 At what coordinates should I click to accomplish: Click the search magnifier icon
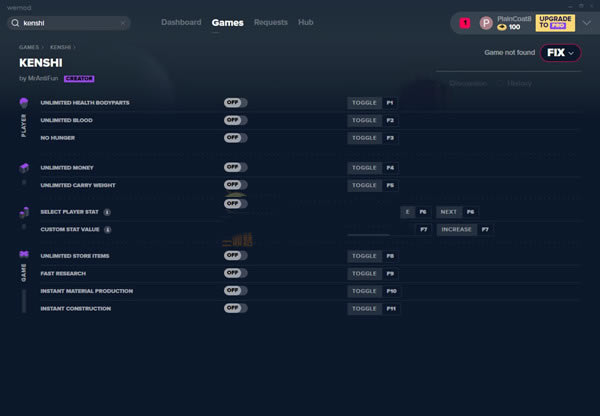pyautogui.click(x=15, y=23)
